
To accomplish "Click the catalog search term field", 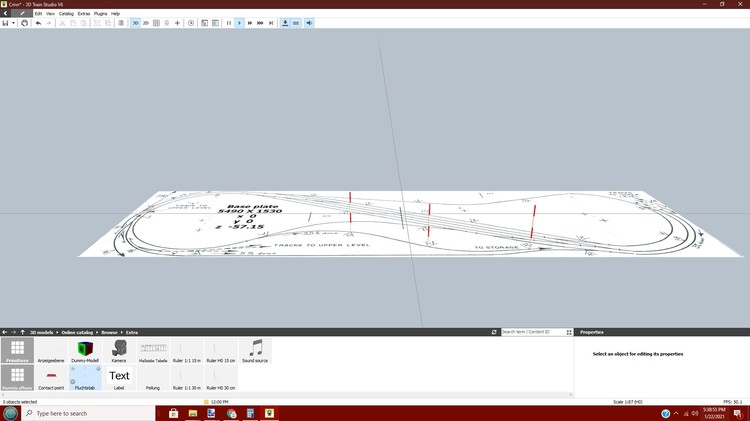I will [533, 332].
